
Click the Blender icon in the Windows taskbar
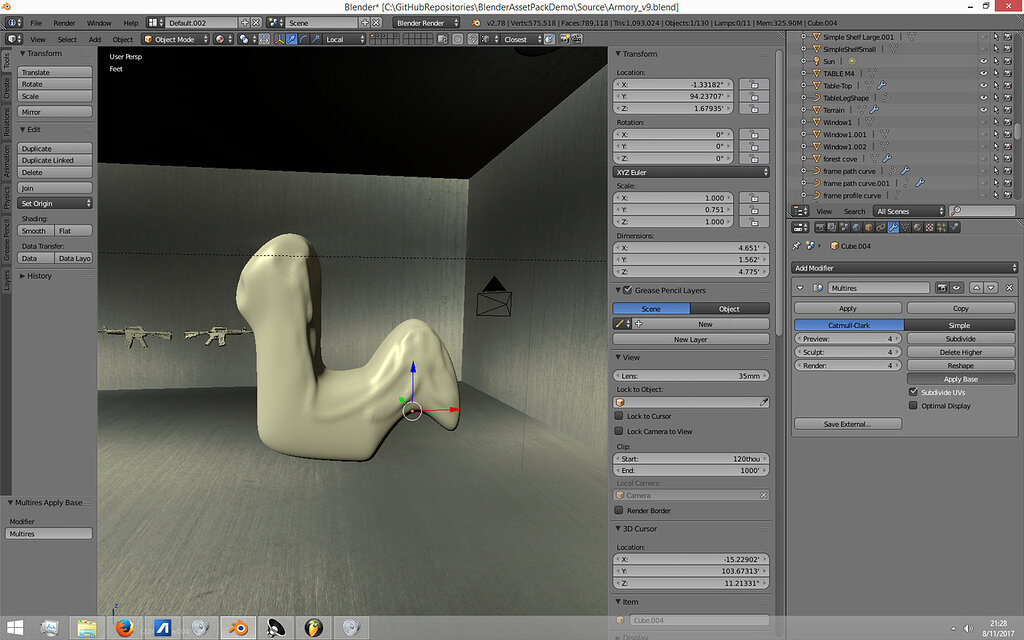coord(238,627)
